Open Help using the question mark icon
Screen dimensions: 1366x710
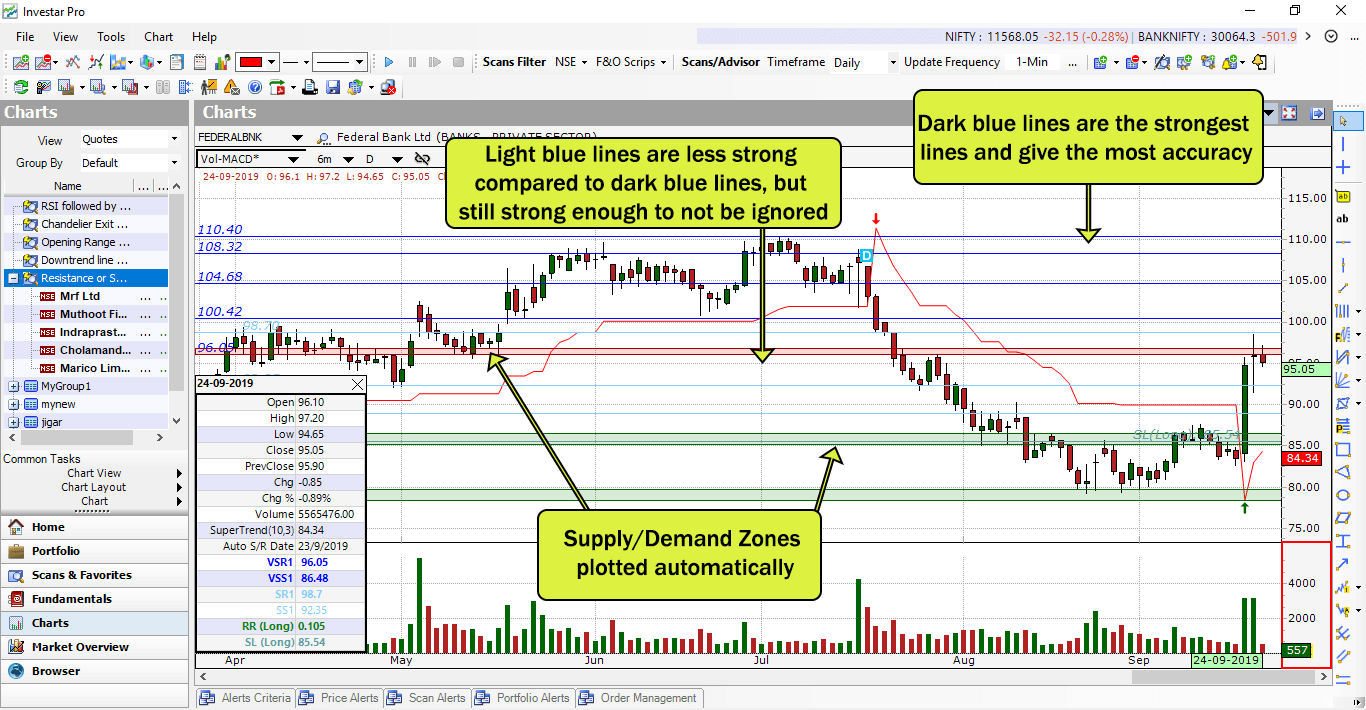tap(254, 86)
